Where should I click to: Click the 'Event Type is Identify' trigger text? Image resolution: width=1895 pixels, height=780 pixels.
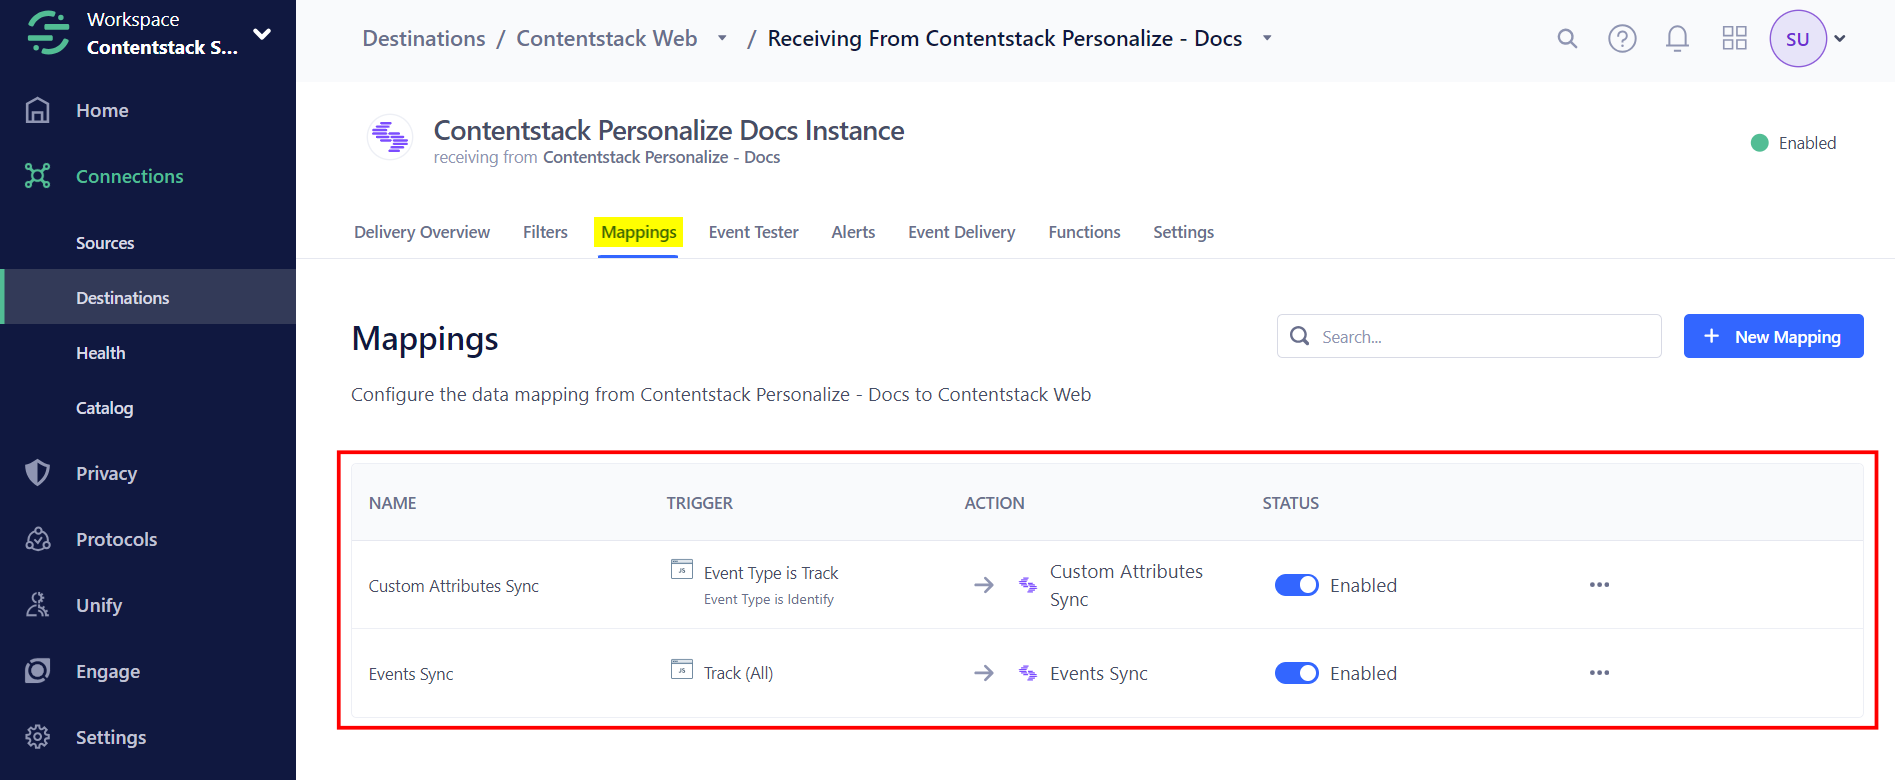point(769,599)
